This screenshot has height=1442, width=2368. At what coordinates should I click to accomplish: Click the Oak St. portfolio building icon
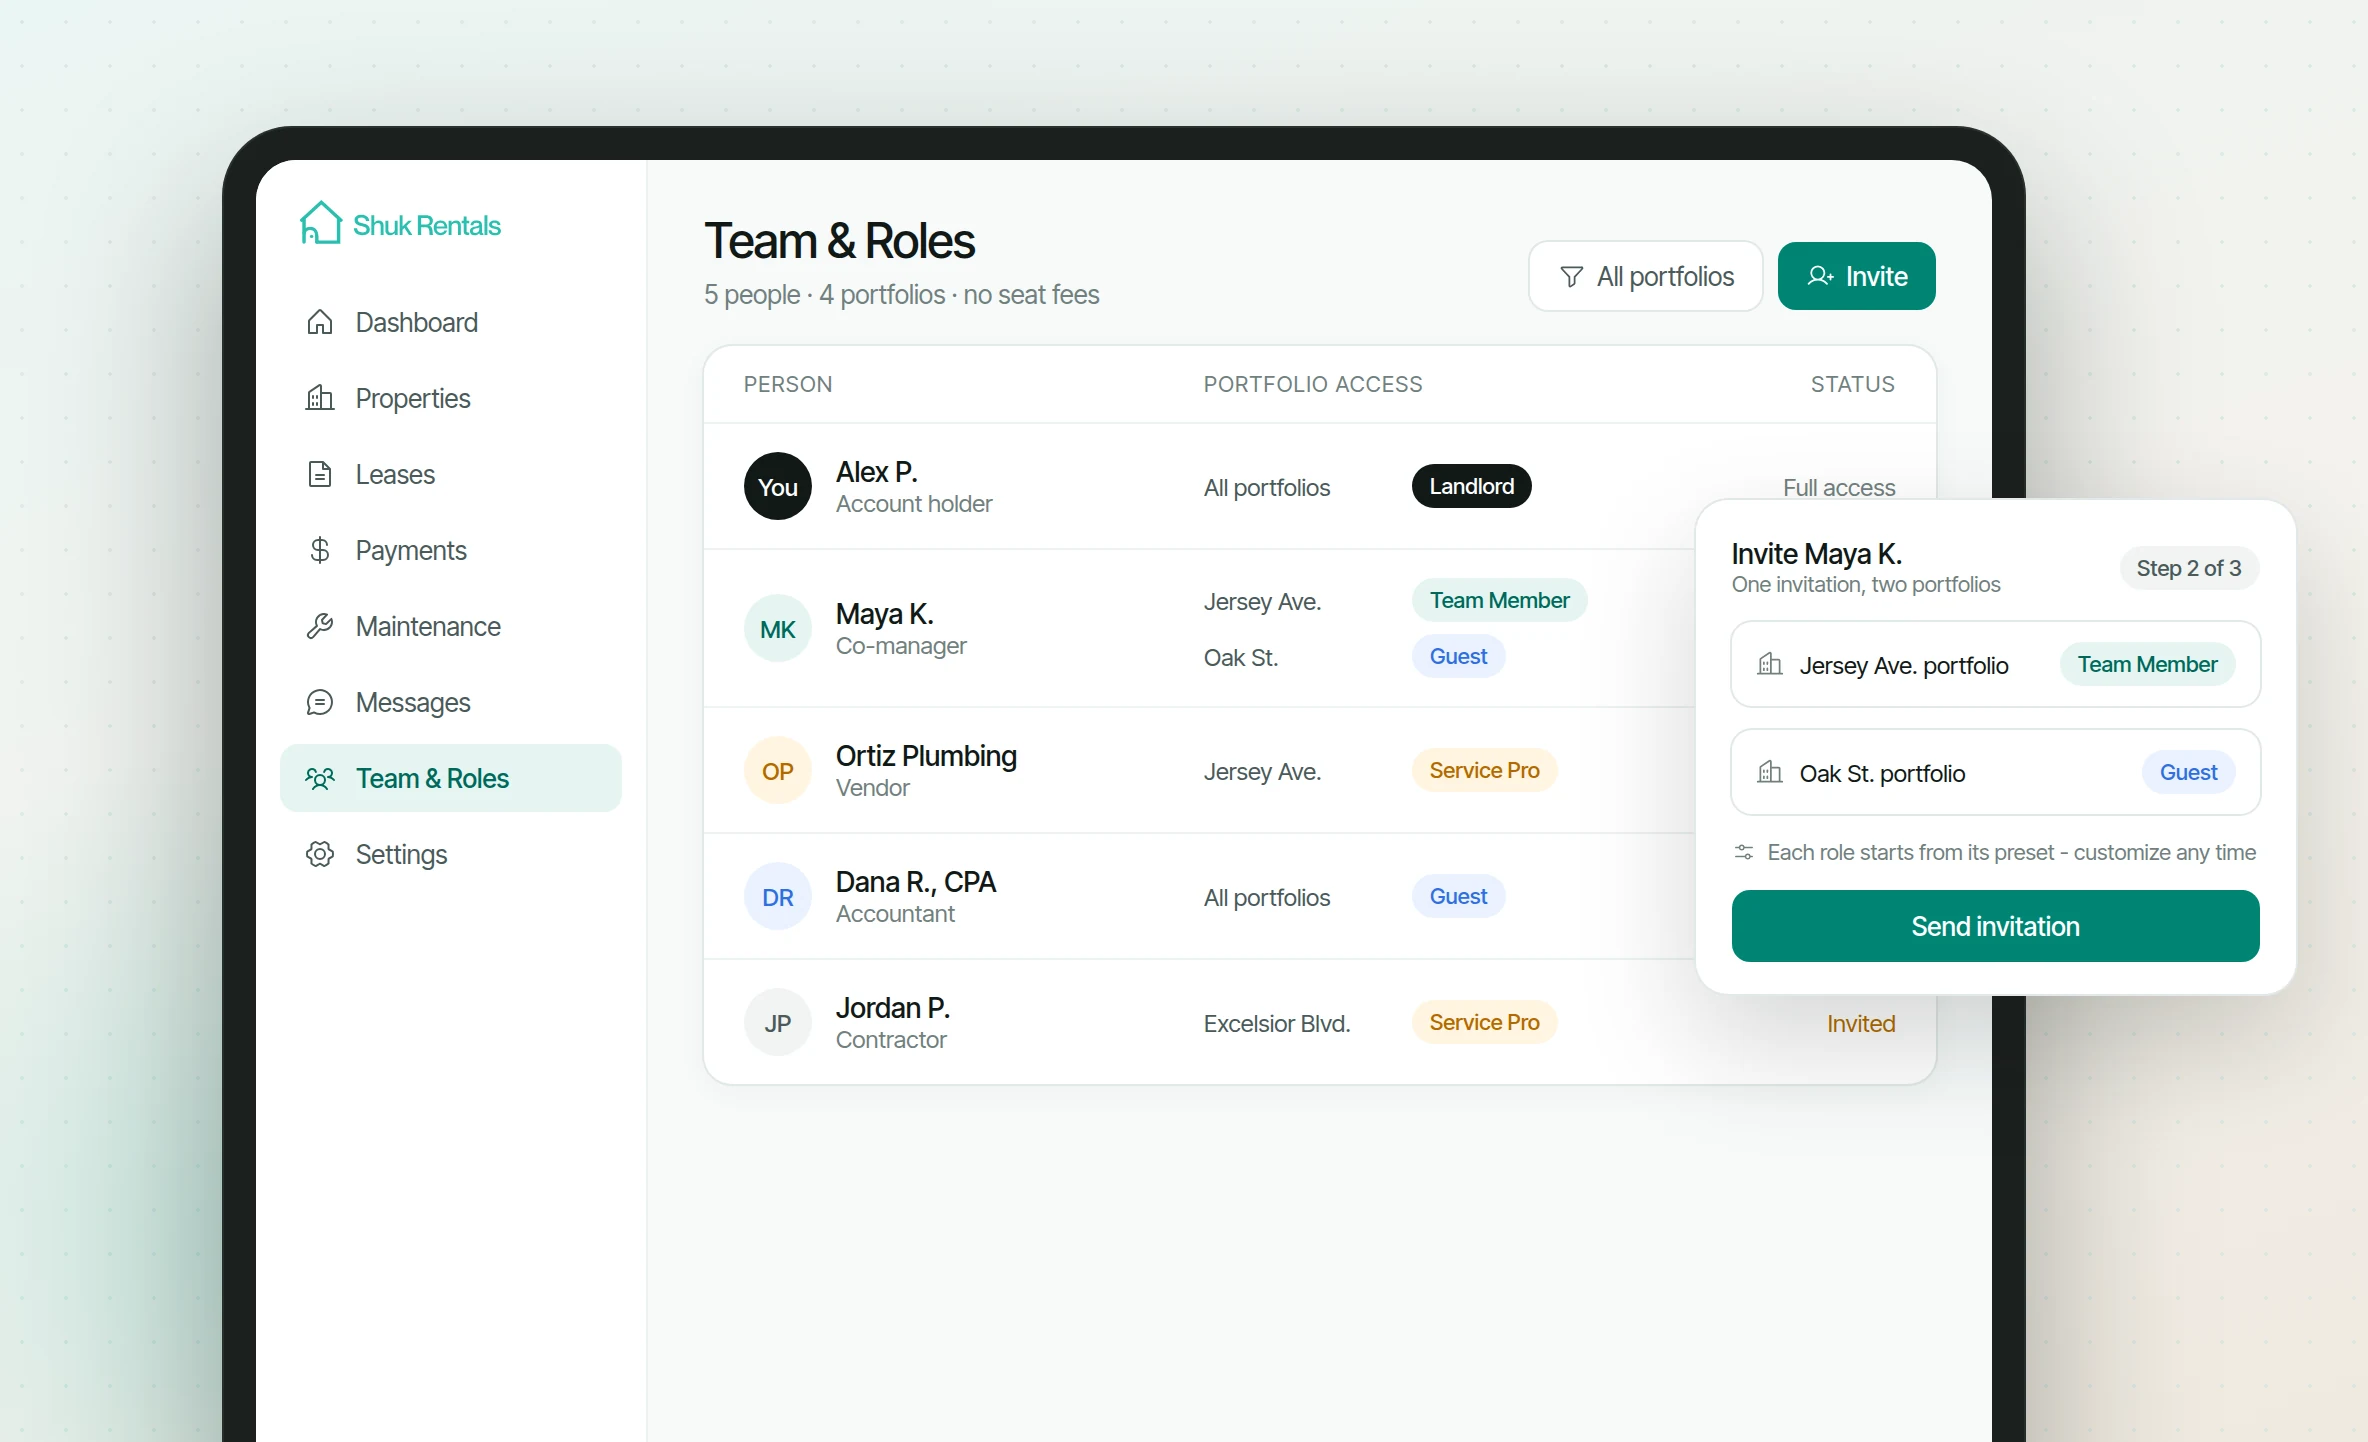pyautogui.click(x=1770, y=772)
